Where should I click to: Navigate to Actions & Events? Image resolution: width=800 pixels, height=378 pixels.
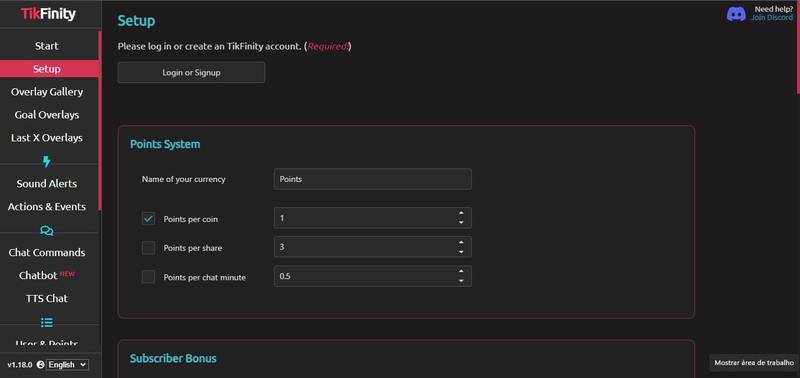click(x=46, y=207)
